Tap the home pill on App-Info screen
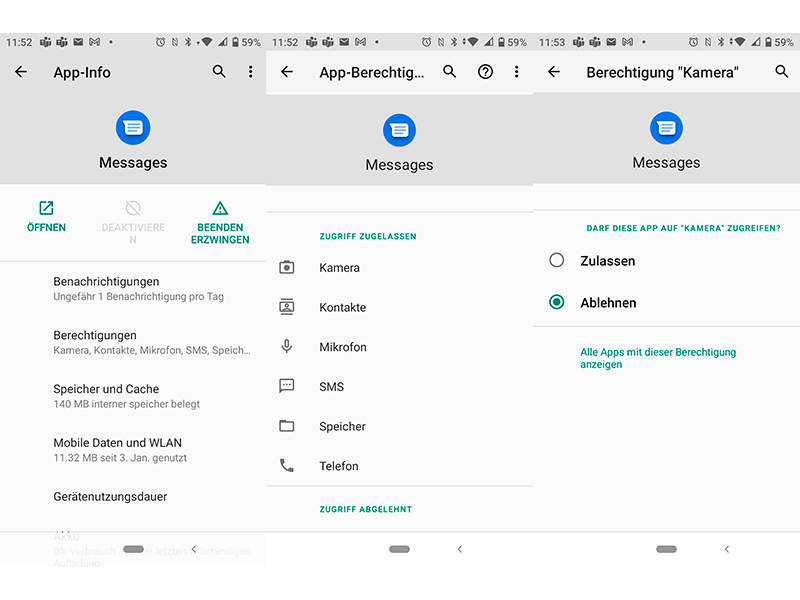800x600 pixels. 134,549
